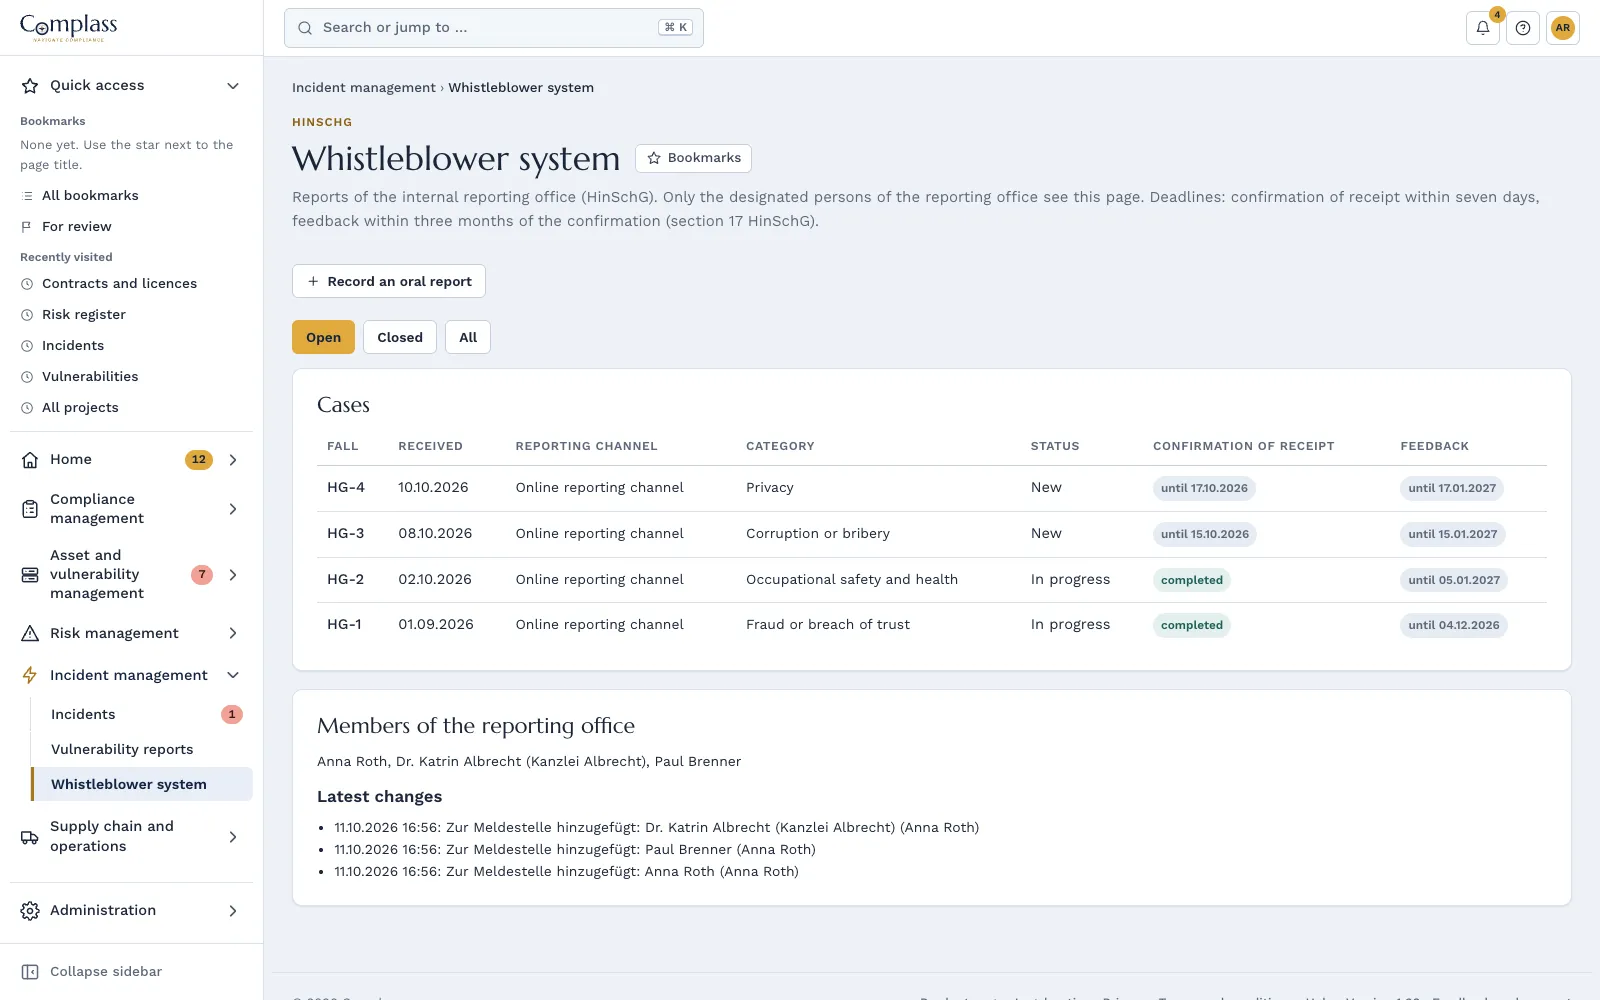1600x1000 pixels.
Task: Click the Administration gear icon
Action: (30, 911)
